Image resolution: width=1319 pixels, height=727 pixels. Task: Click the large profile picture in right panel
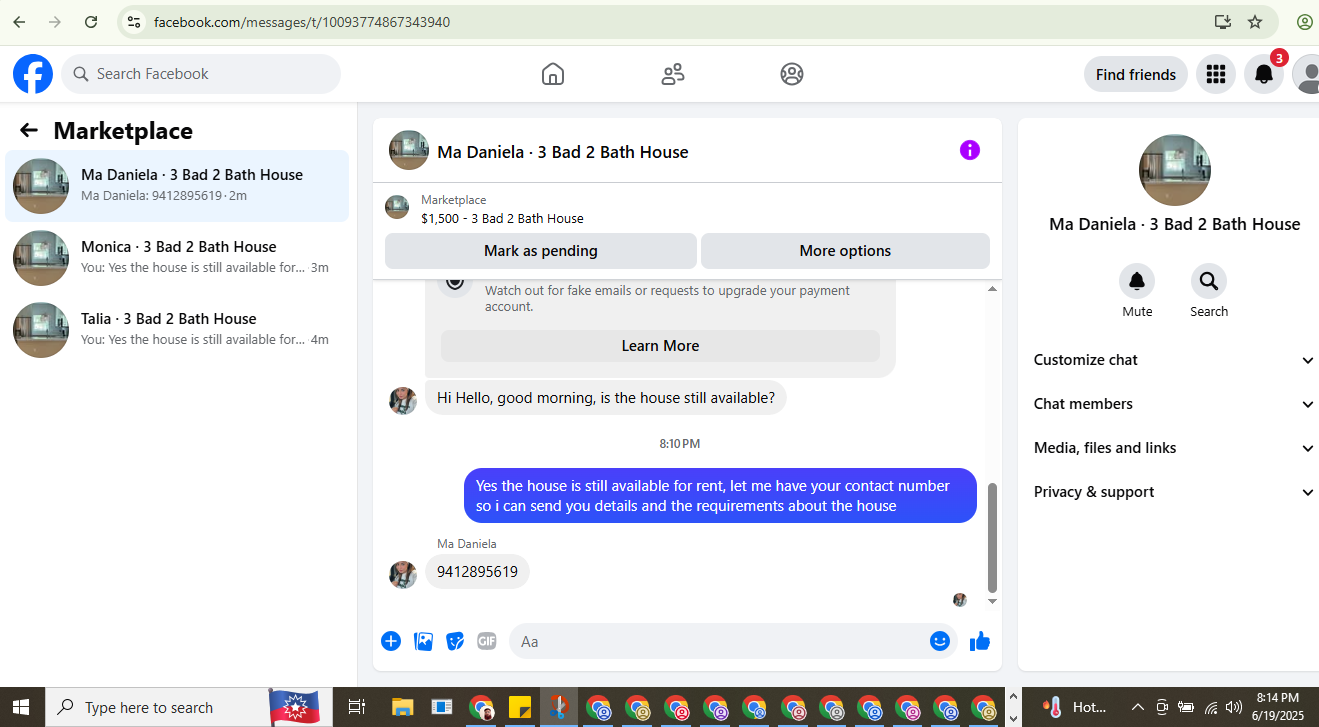(1175, 170)
